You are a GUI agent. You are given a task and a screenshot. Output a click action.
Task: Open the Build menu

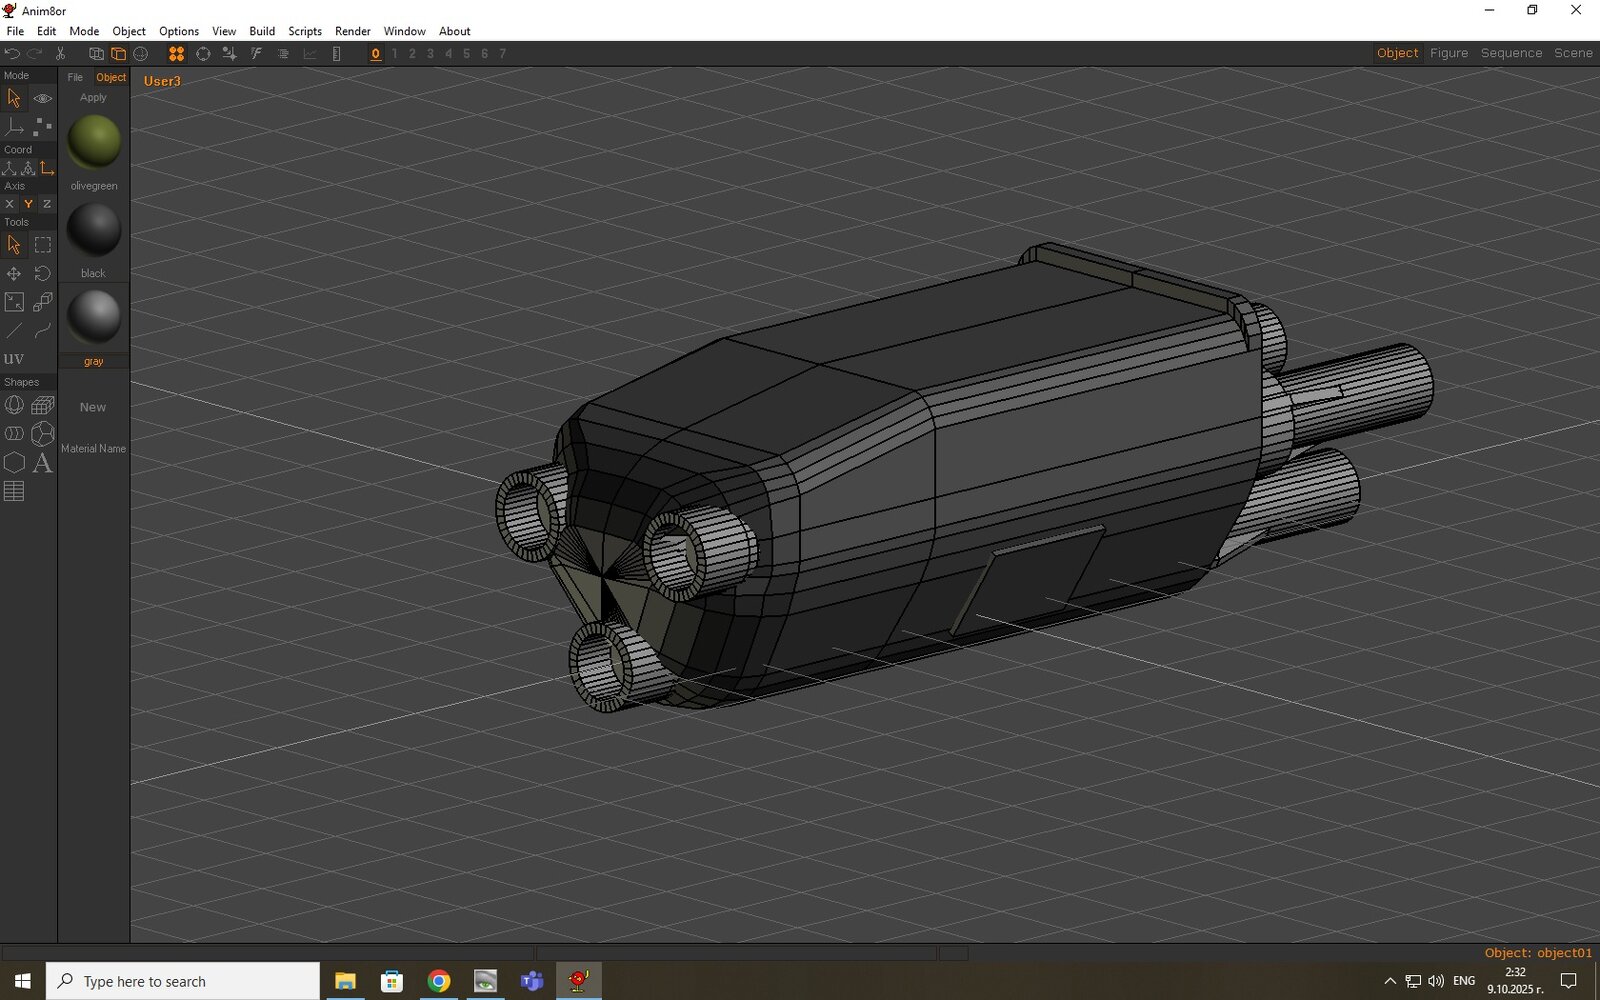click(x=262, y=31)
